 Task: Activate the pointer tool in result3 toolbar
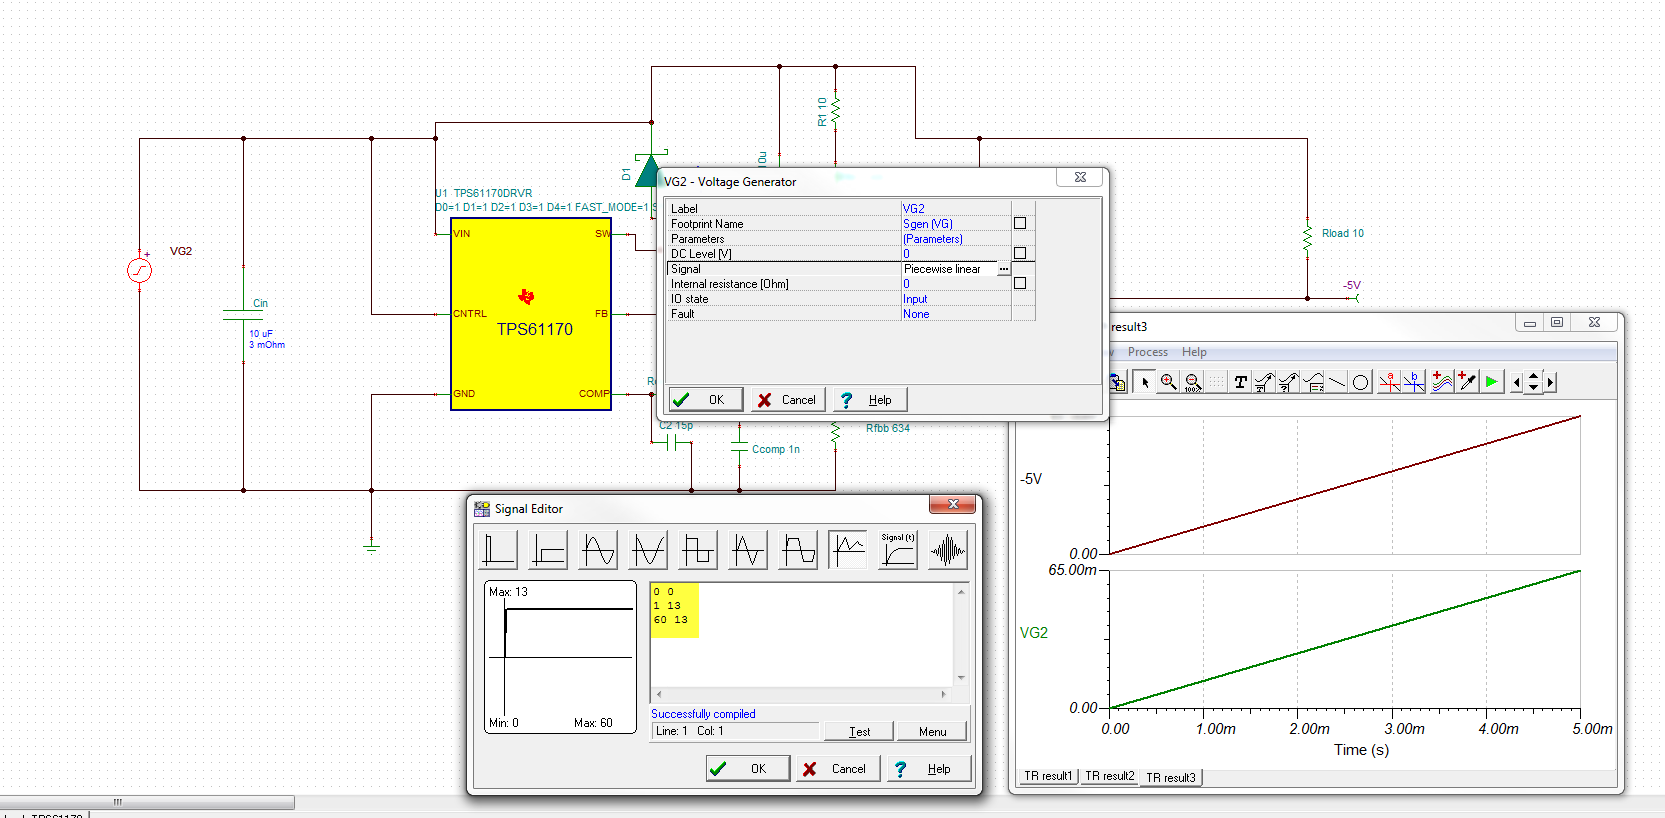1144,382
